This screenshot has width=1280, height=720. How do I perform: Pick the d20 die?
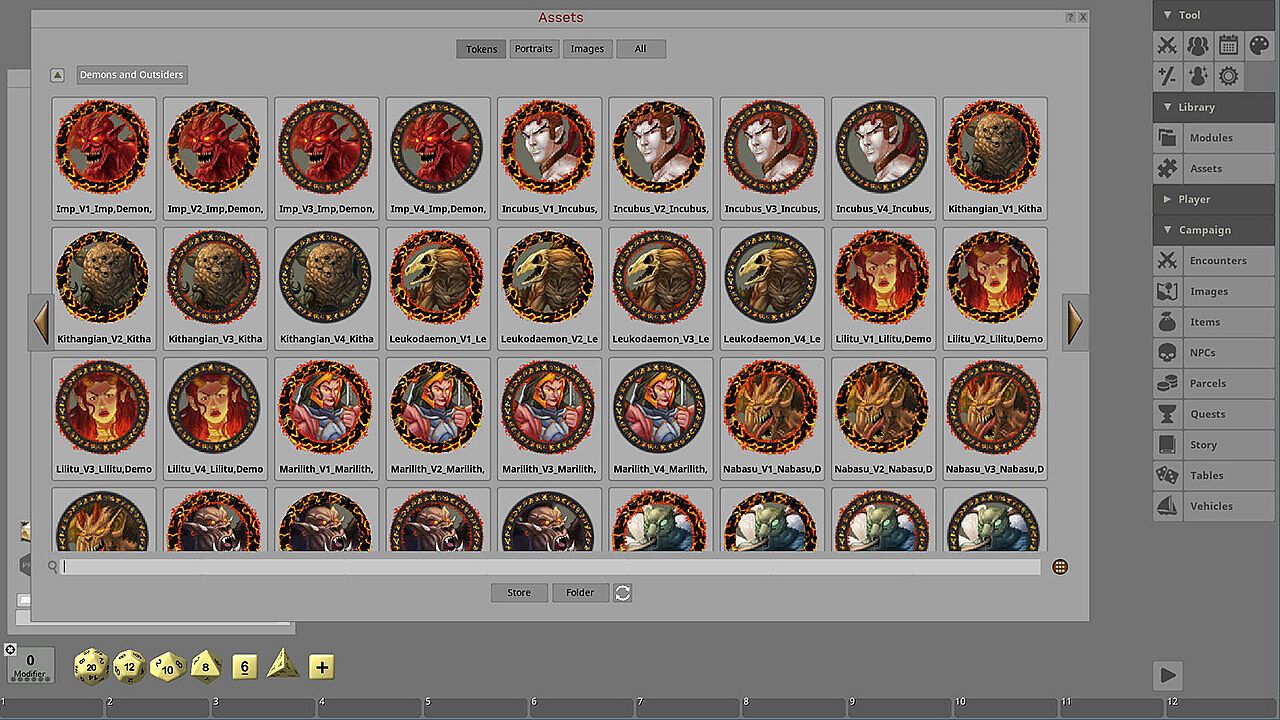point(91,666)
